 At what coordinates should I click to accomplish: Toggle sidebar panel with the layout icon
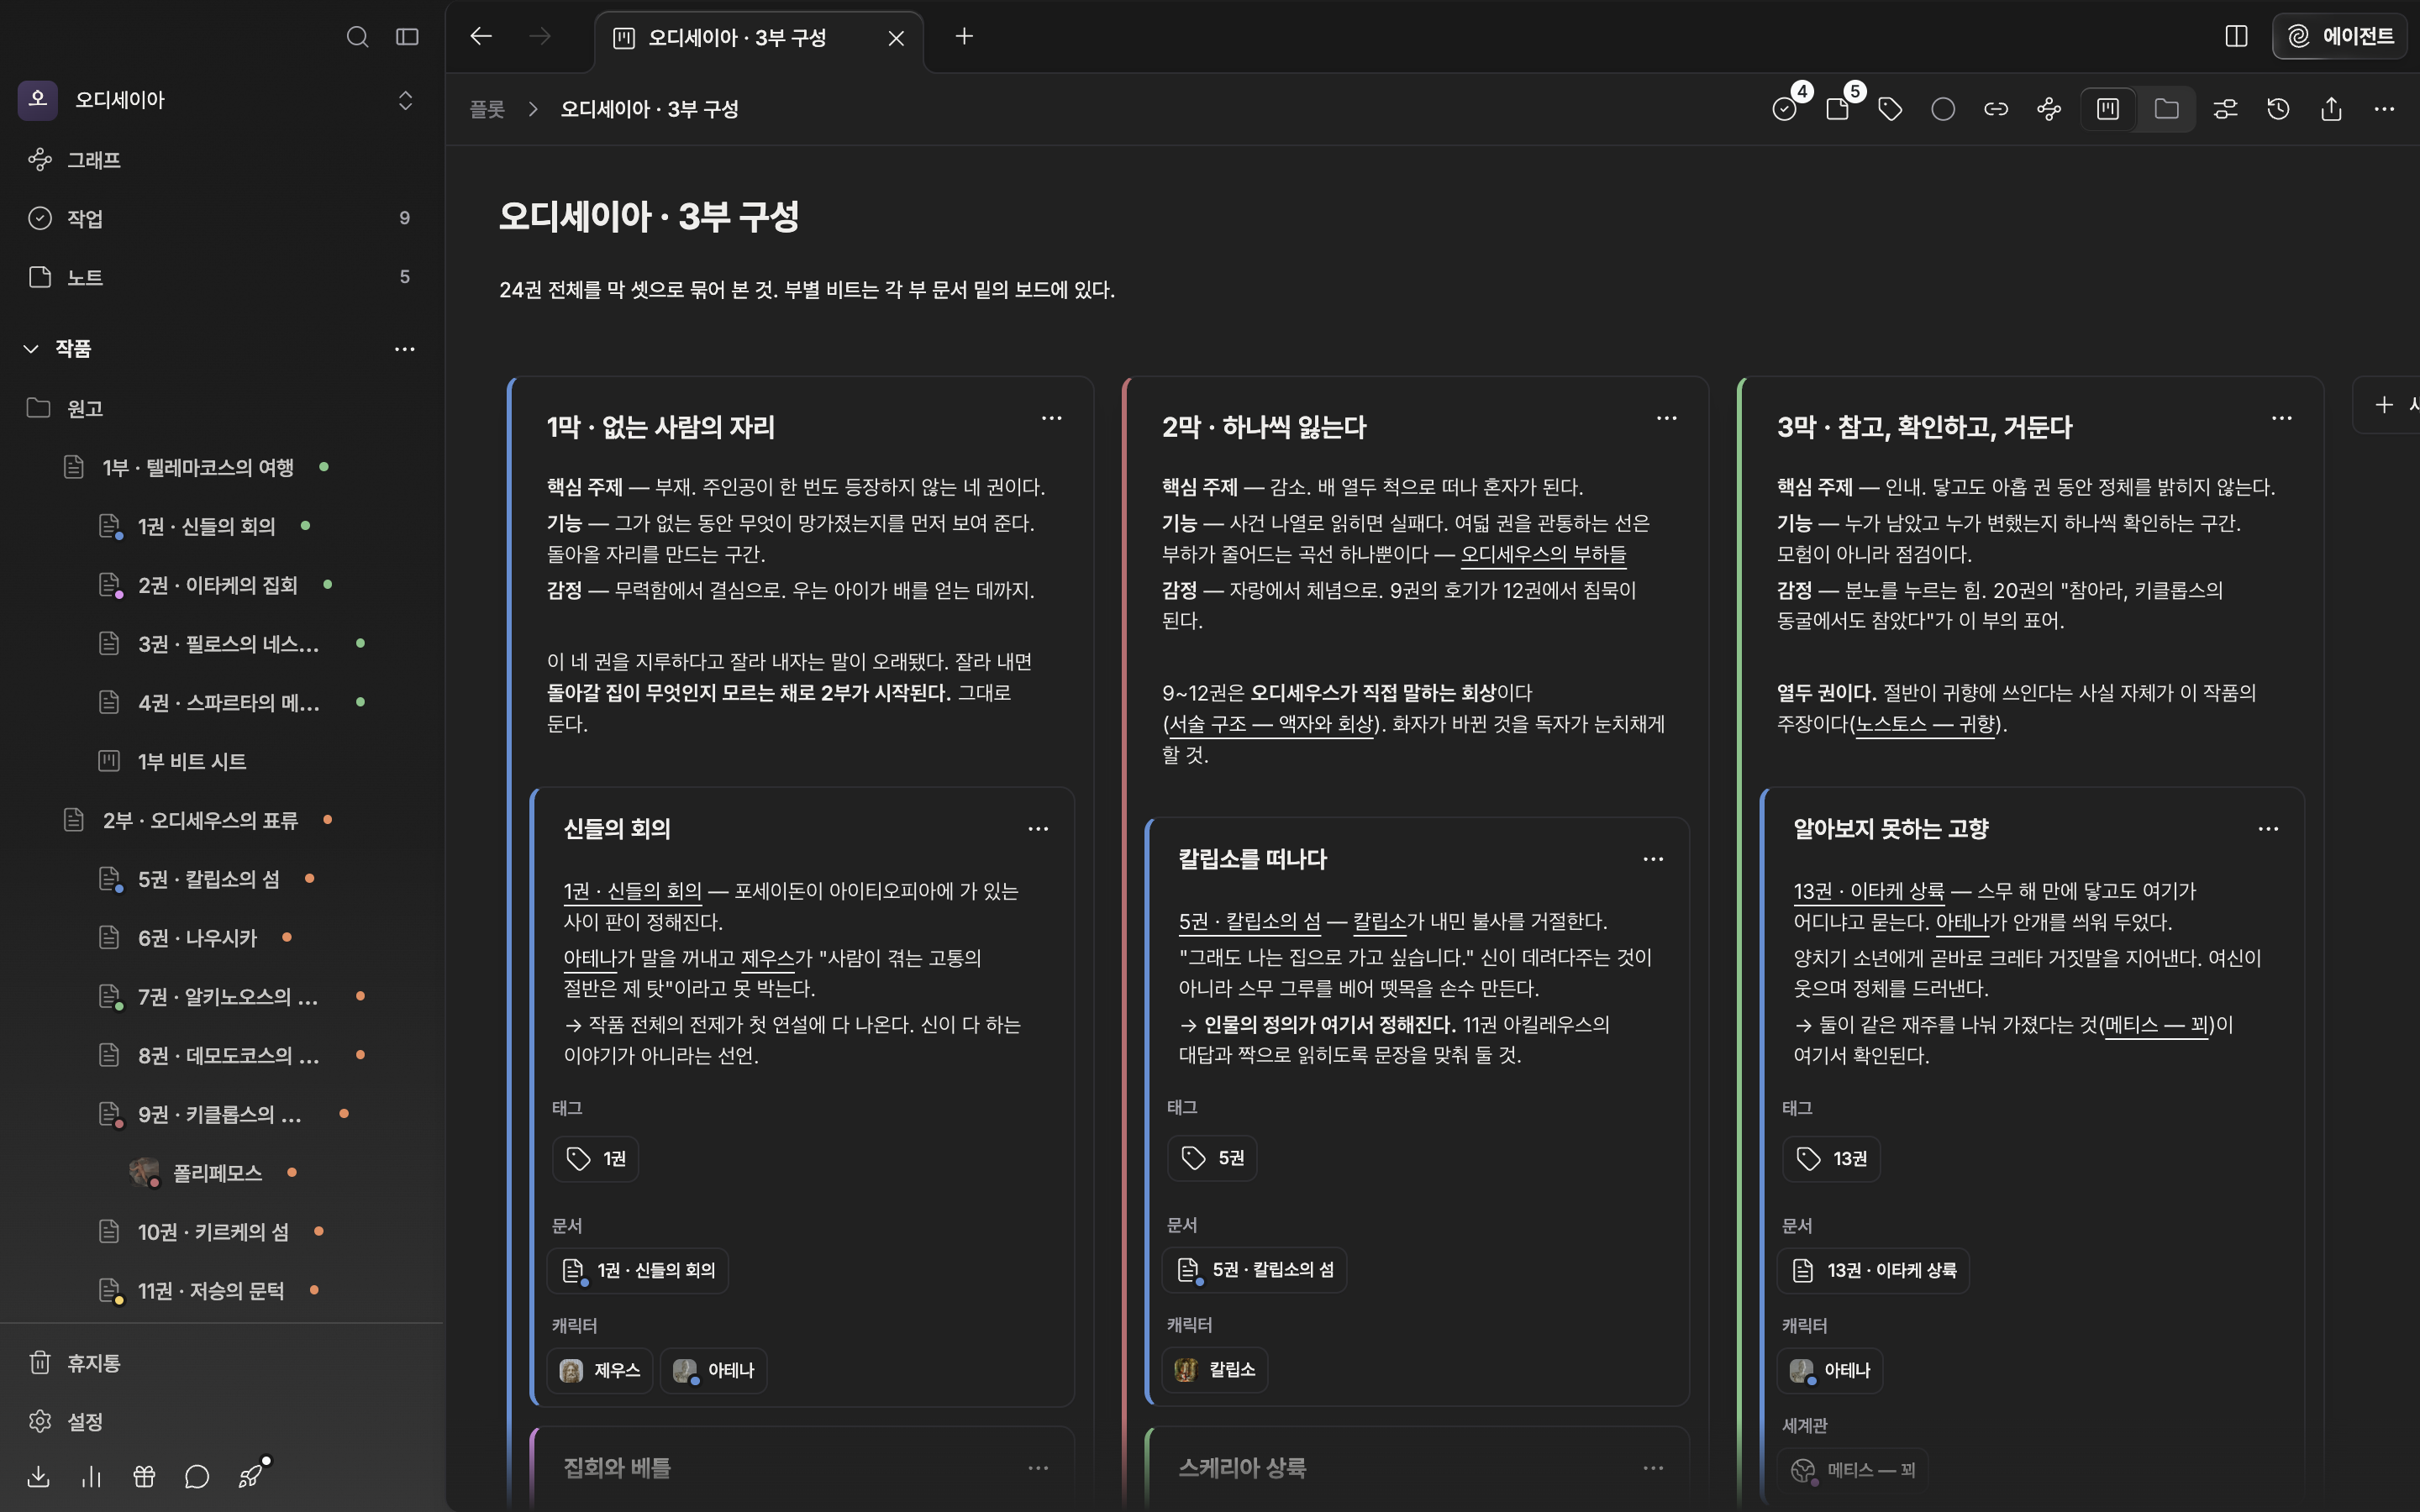(407, 37)
